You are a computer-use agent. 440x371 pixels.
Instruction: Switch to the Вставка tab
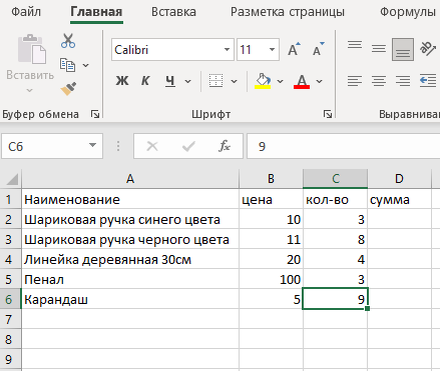[x=174, y=12]
